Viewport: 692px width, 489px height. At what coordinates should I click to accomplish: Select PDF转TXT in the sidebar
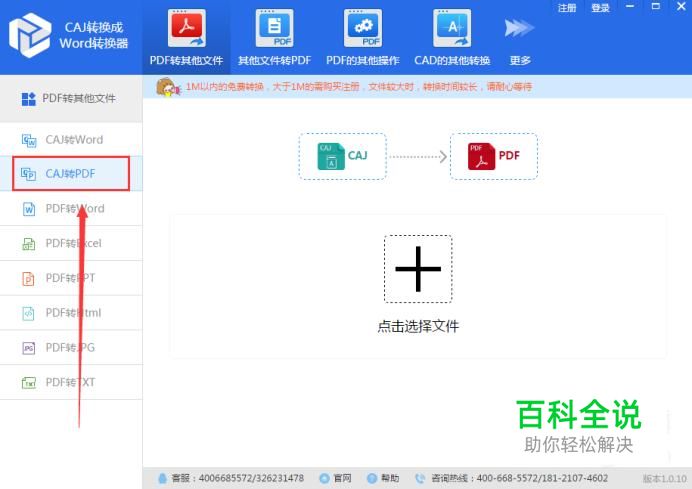point(71,382)
